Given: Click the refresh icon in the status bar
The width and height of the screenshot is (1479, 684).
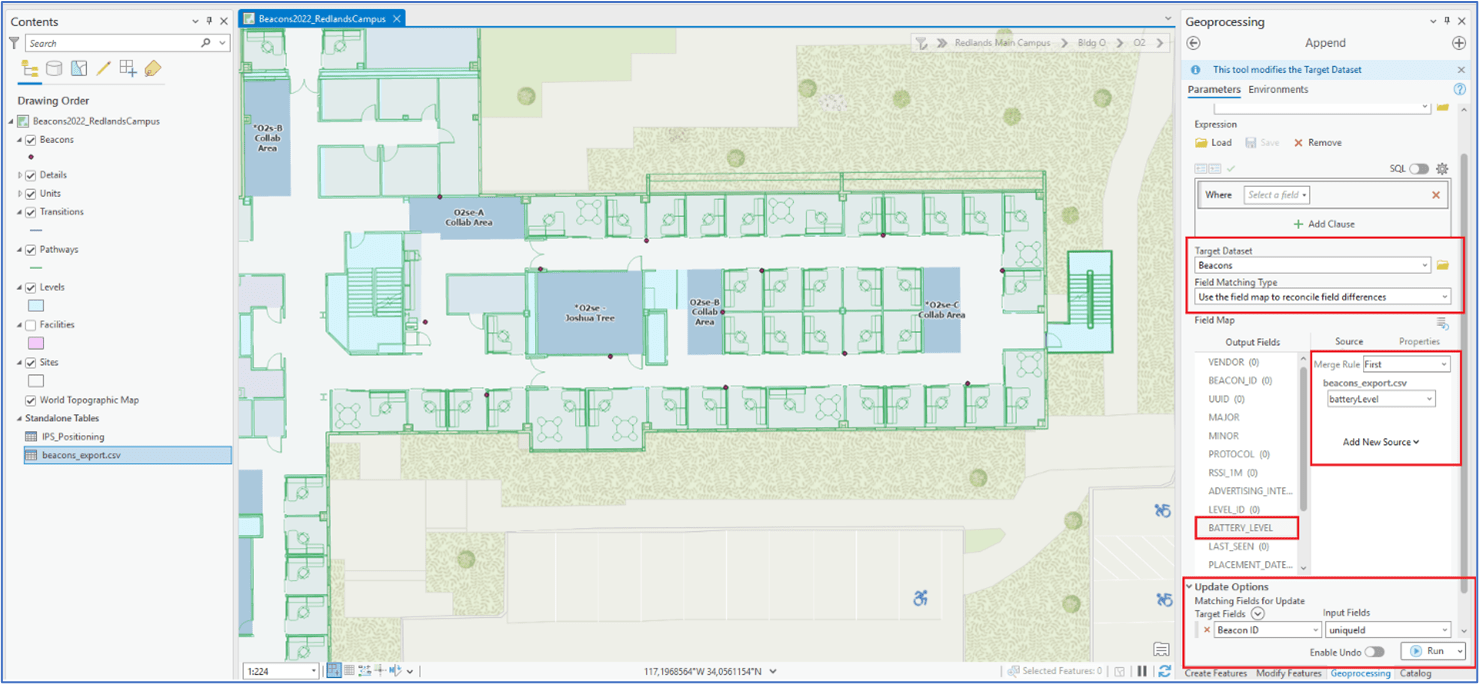Looking at the screenshot, I should pos(1166,673).
